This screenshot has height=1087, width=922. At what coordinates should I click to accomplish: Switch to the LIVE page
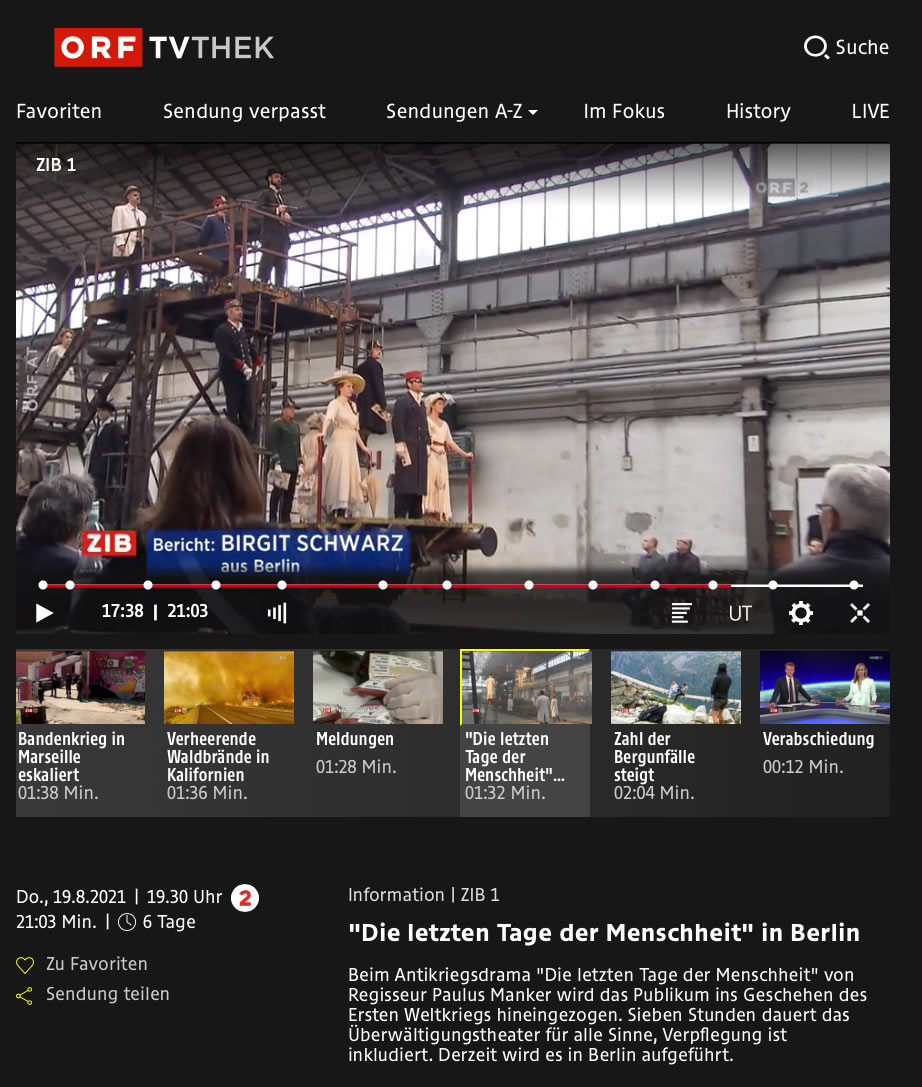pyautogui.click(x=870, y=111)
